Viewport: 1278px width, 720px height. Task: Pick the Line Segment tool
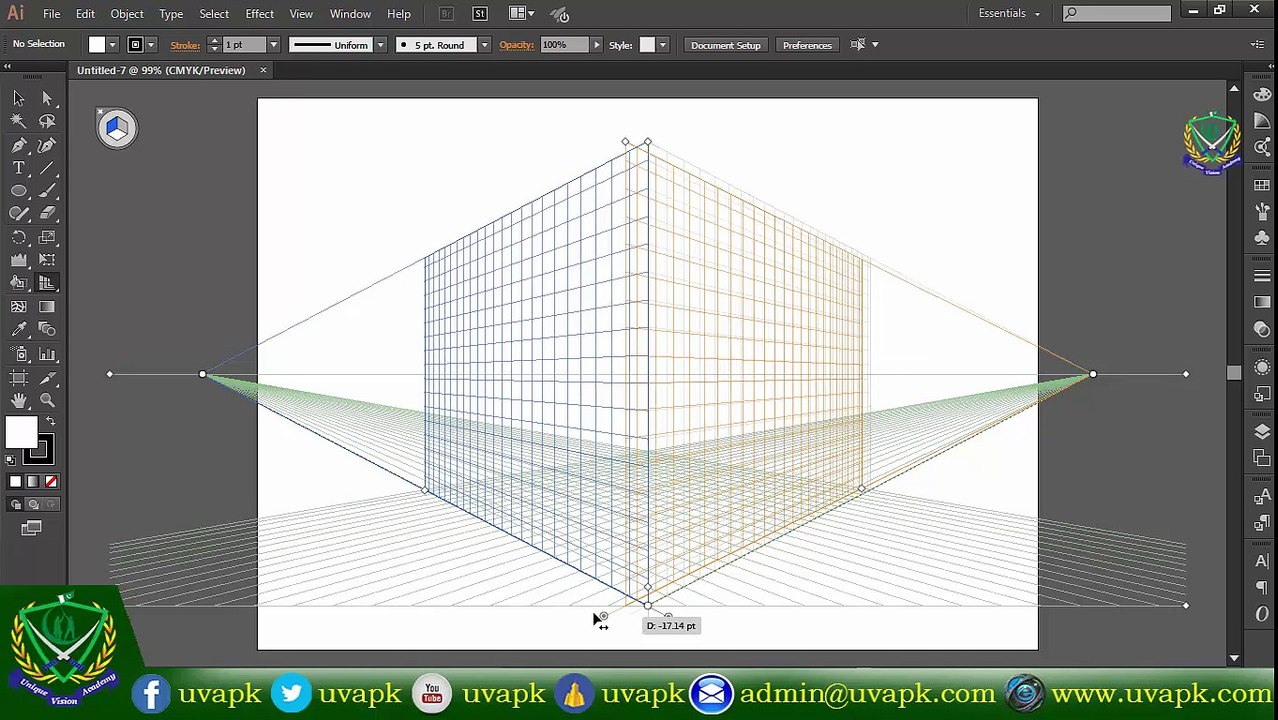tap(47, 168)
